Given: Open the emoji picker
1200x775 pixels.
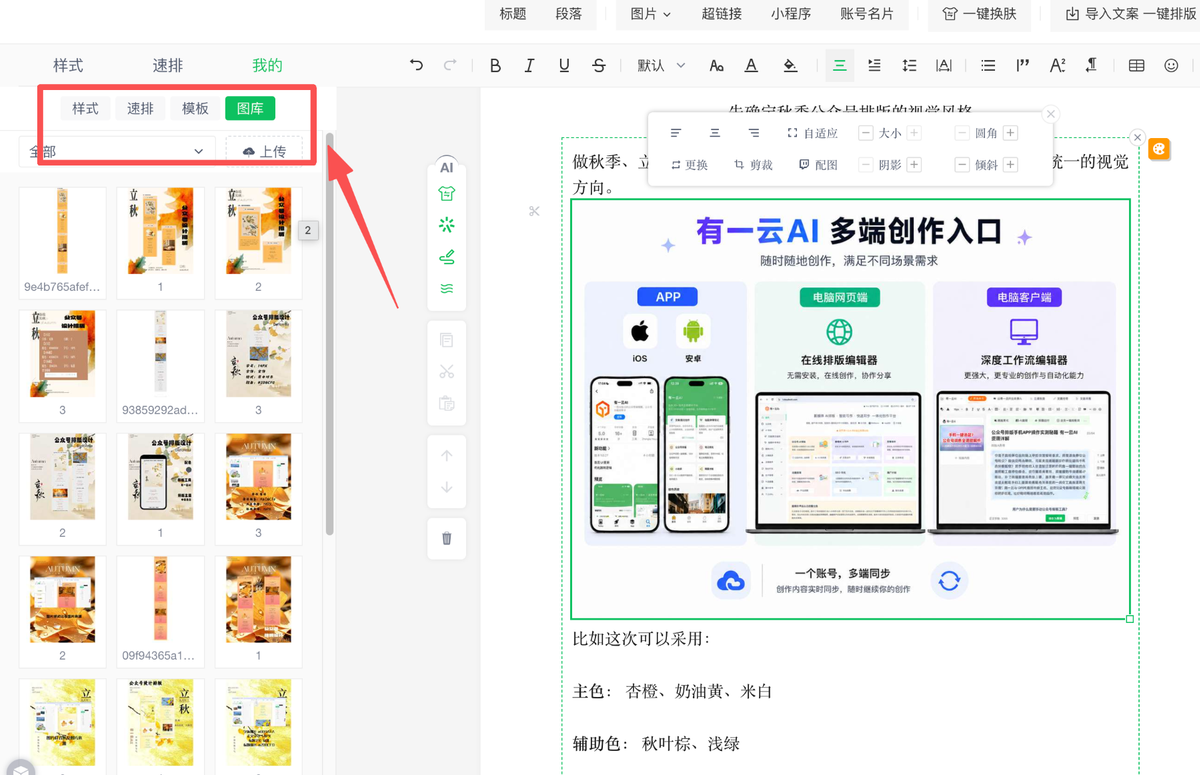Looking at the screenshot, I should [x=1171, y=66].
